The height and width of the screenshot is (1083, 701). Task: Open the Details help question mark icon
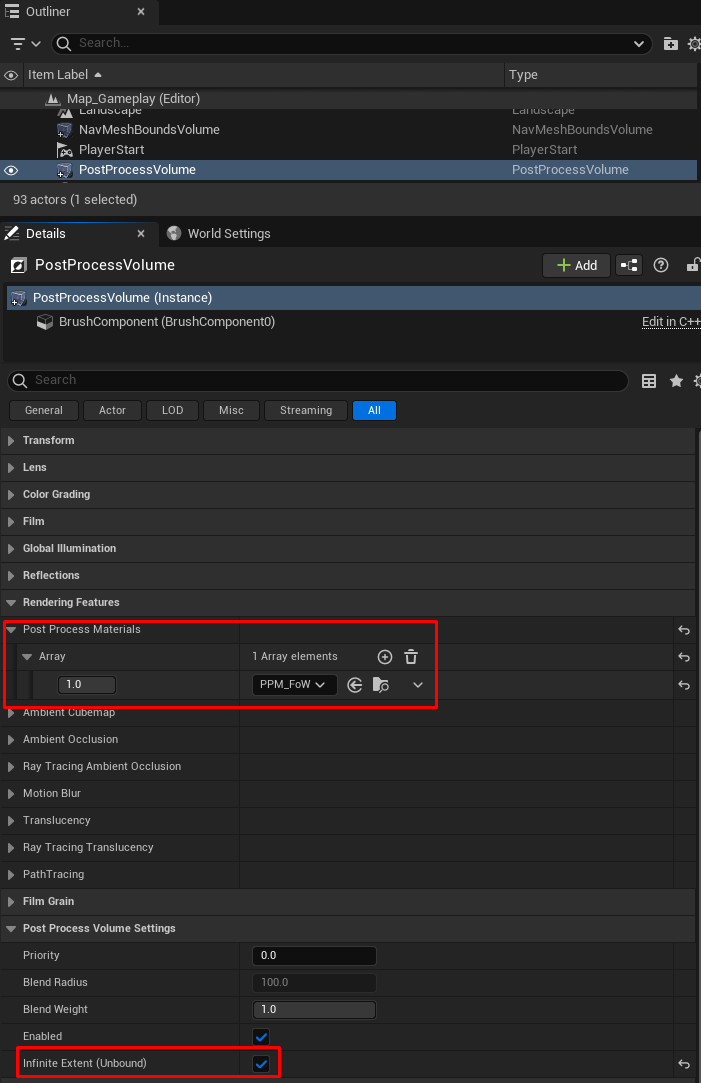point(661,265)
